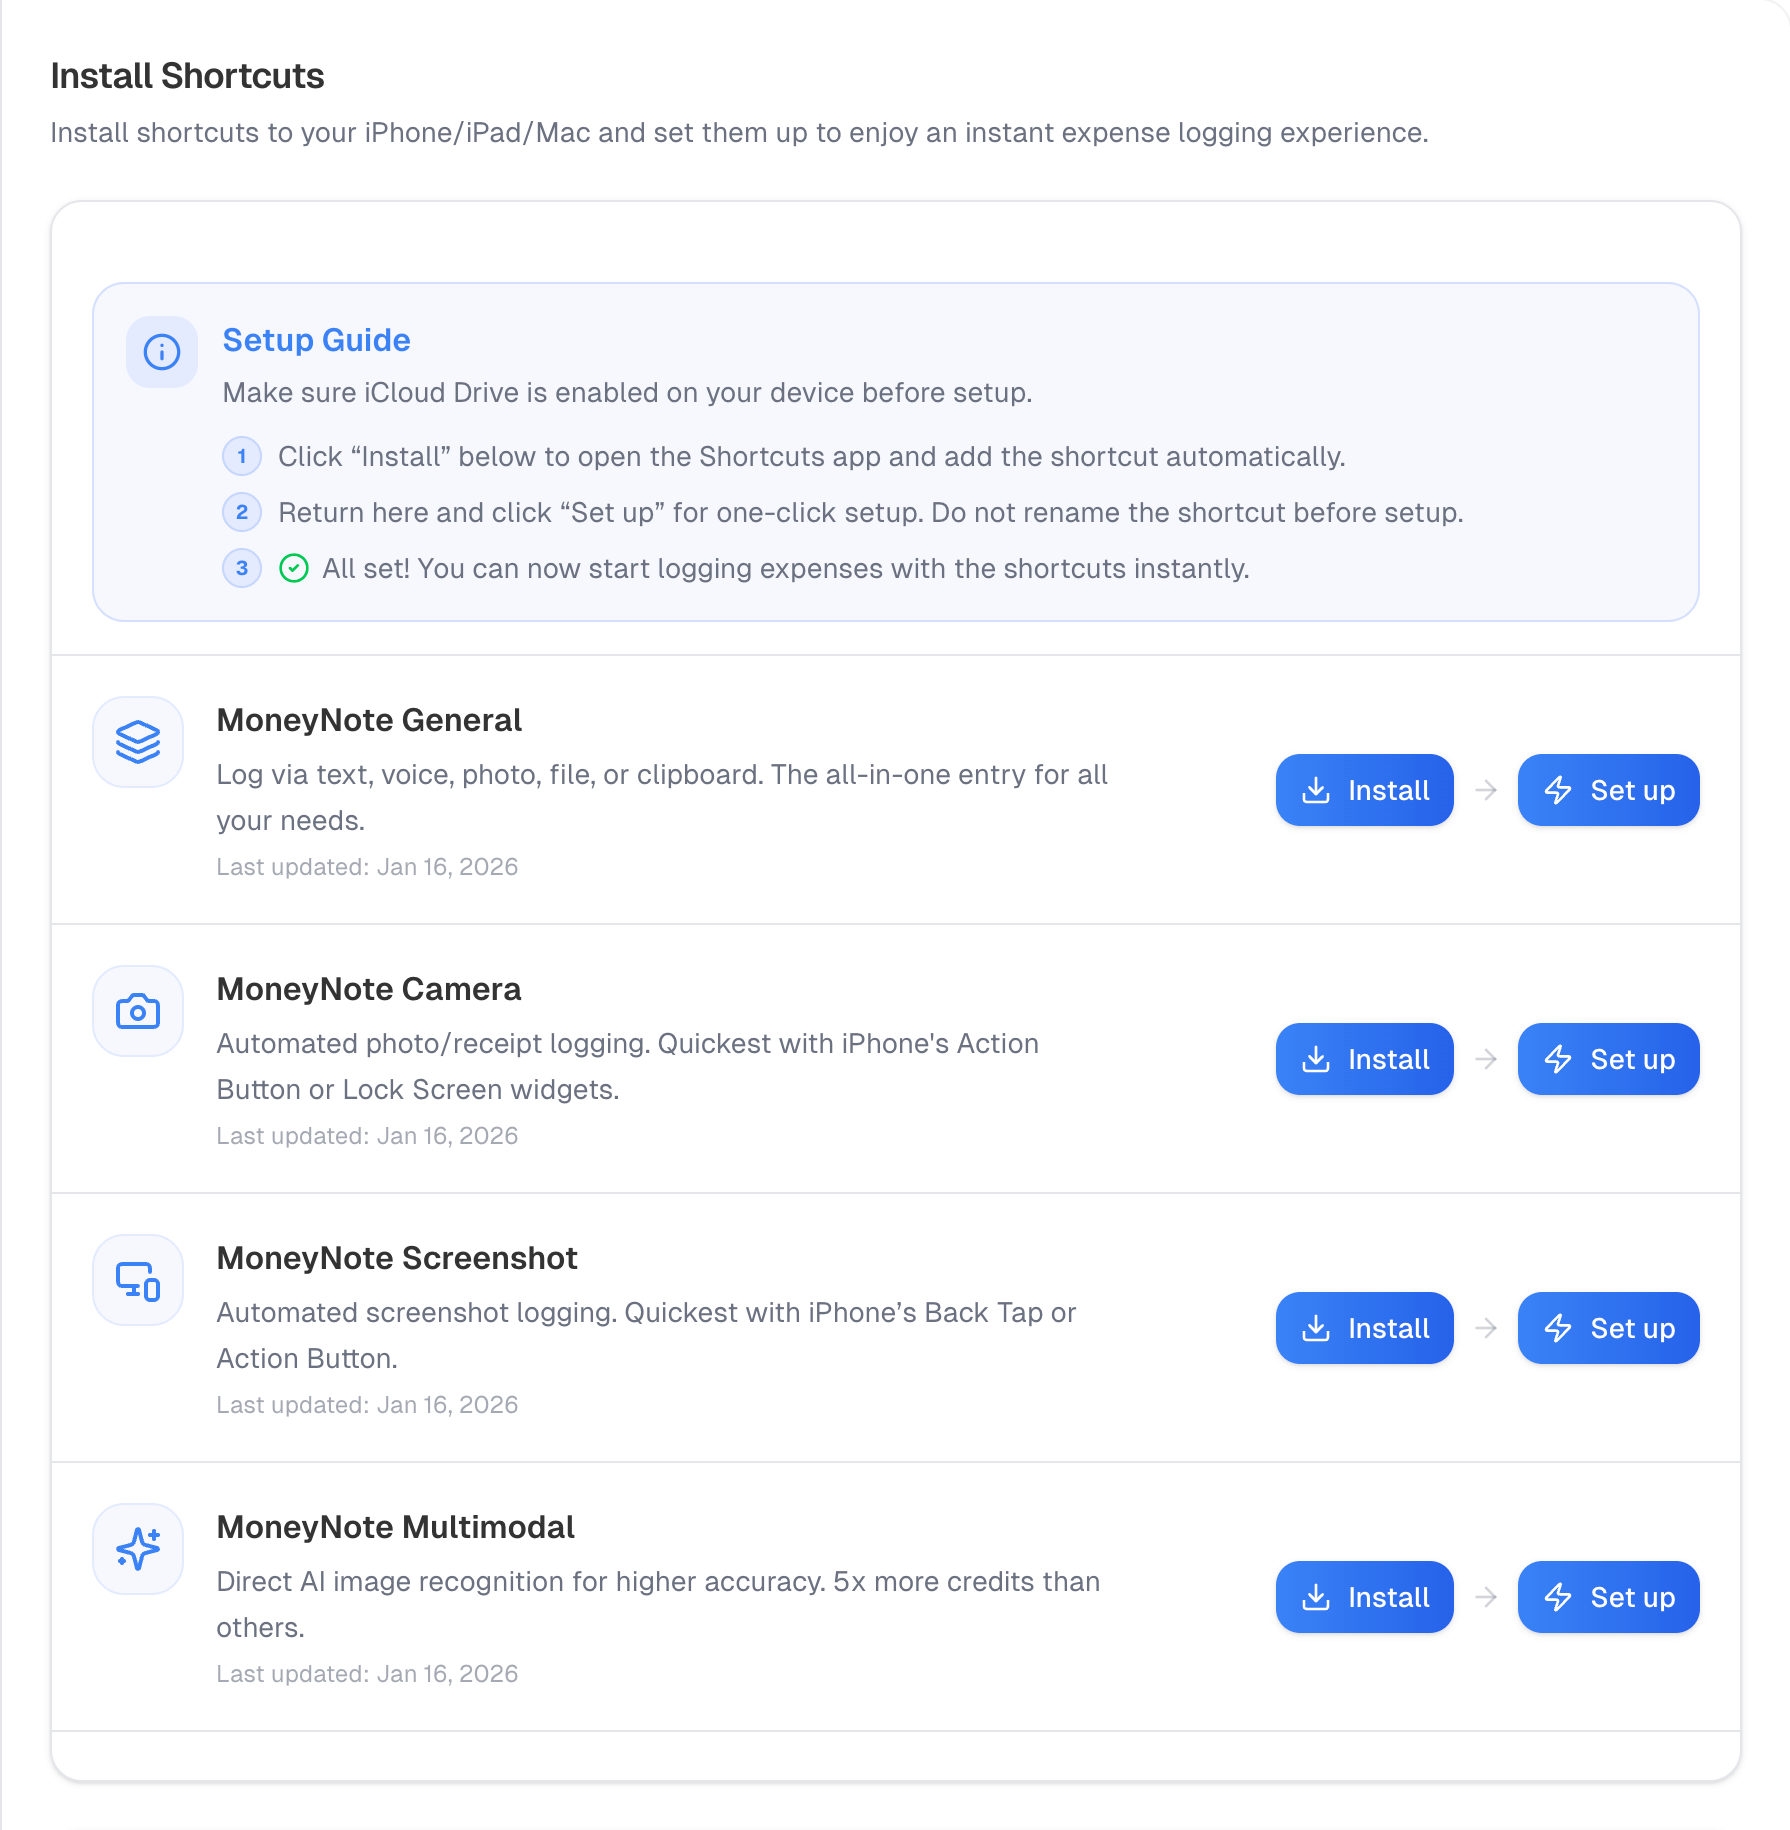Click the MoneyNote Screenshot devices icon
This screenshot has height=1830, width=1790.
[138, 1280]
